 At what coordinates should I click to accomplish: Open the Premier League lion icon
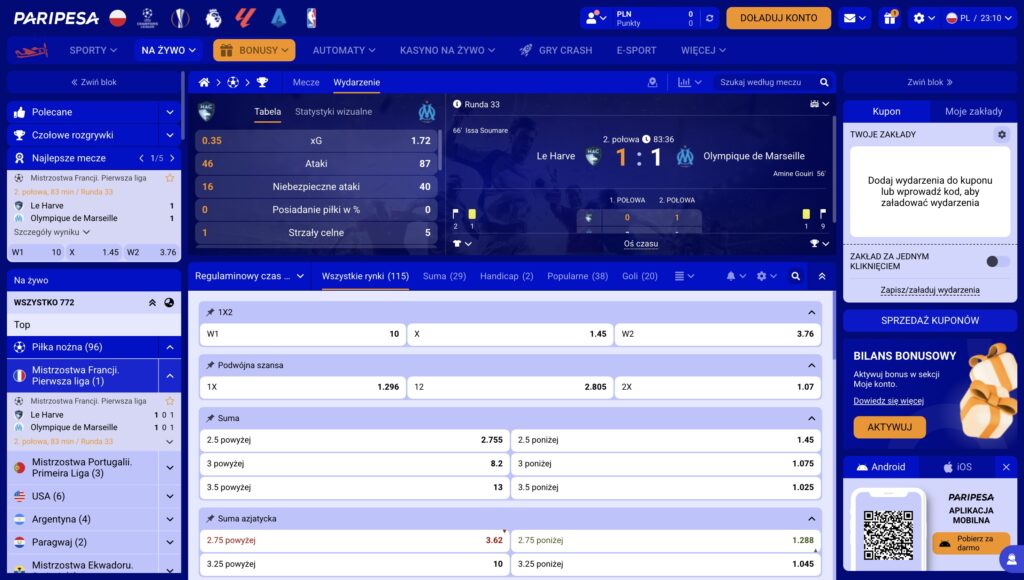[213, 18]
